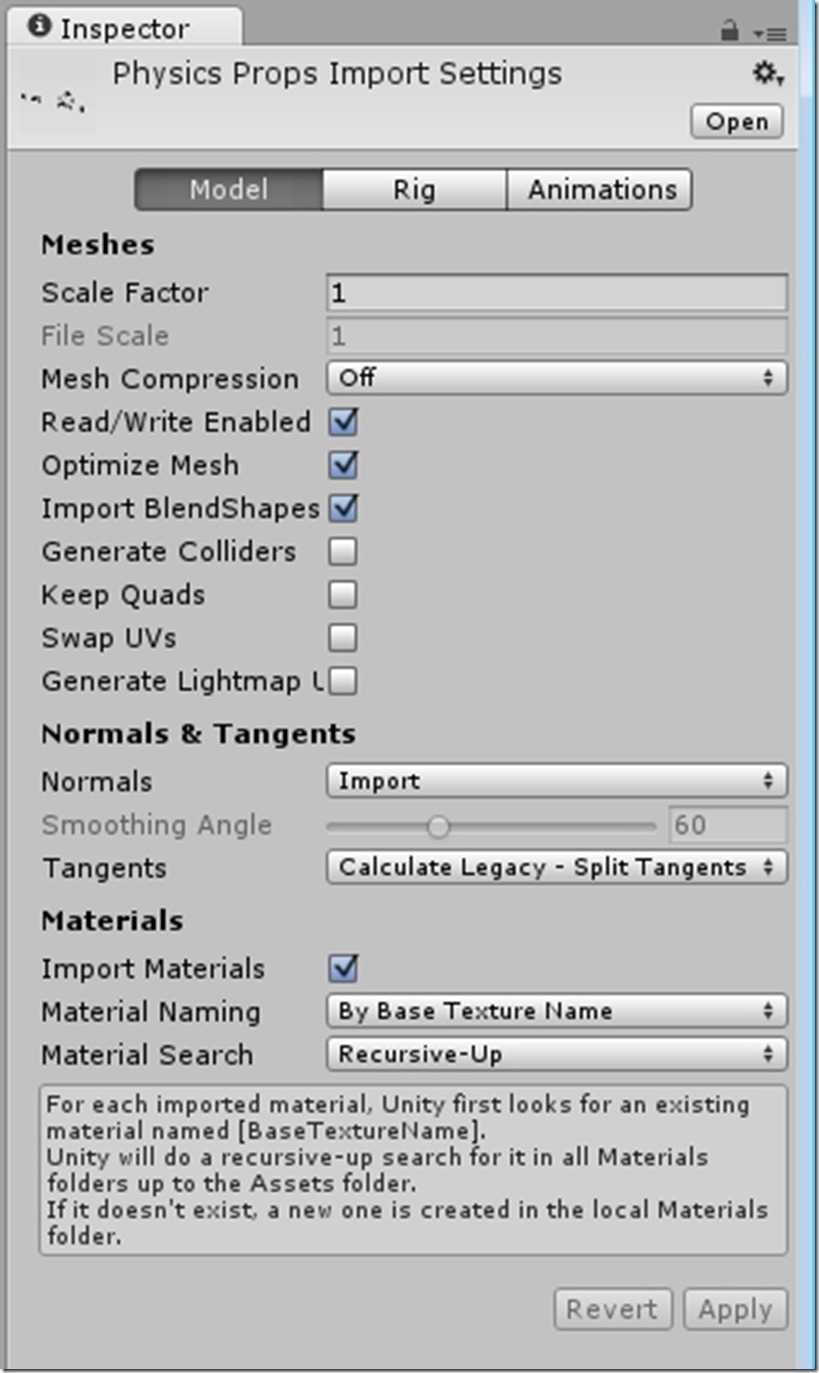Click the Scale Factor input field

pyautogui.click(x=557, y=293)
